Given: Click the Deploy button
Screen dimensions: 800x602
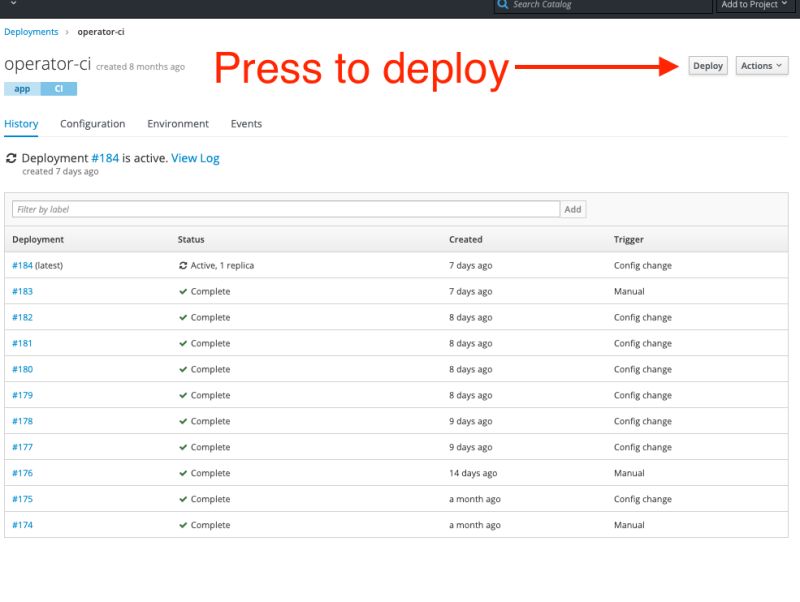Looking at the screenshot, I should point(708,66).
